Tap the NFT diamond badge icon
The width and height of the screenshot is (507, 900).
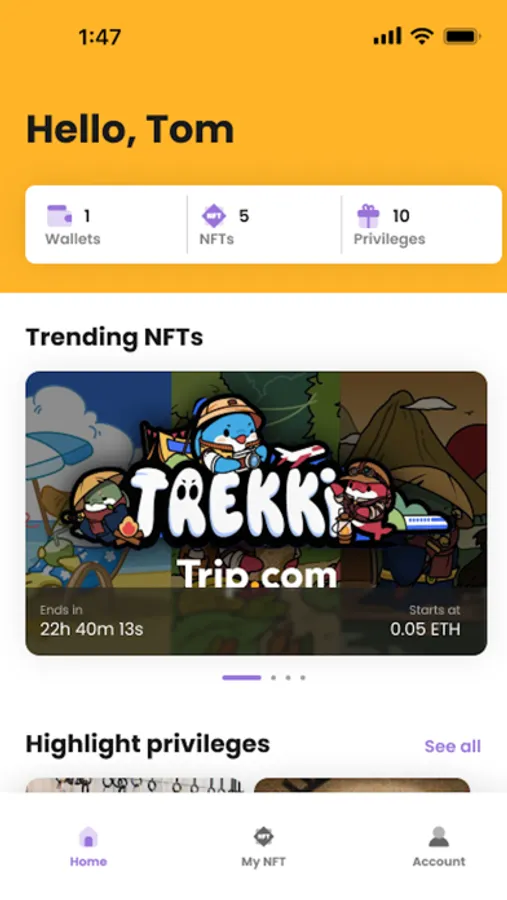click(214, 216)
